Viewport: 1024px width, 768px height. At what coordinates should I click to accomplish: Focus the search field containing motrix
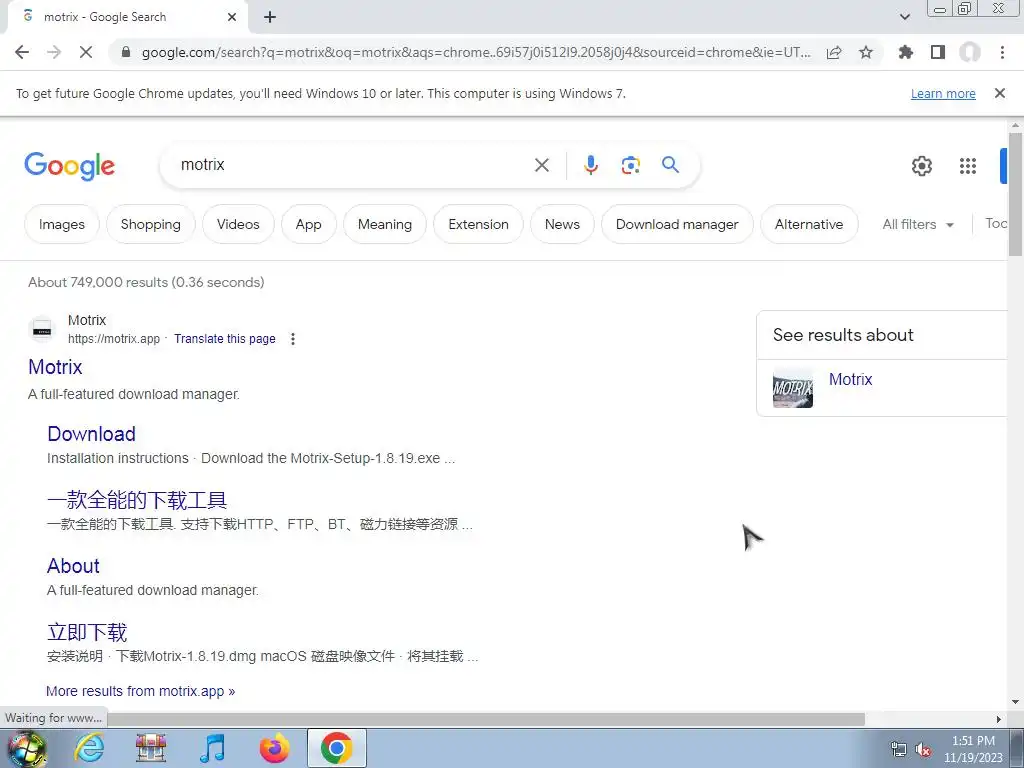353,165
